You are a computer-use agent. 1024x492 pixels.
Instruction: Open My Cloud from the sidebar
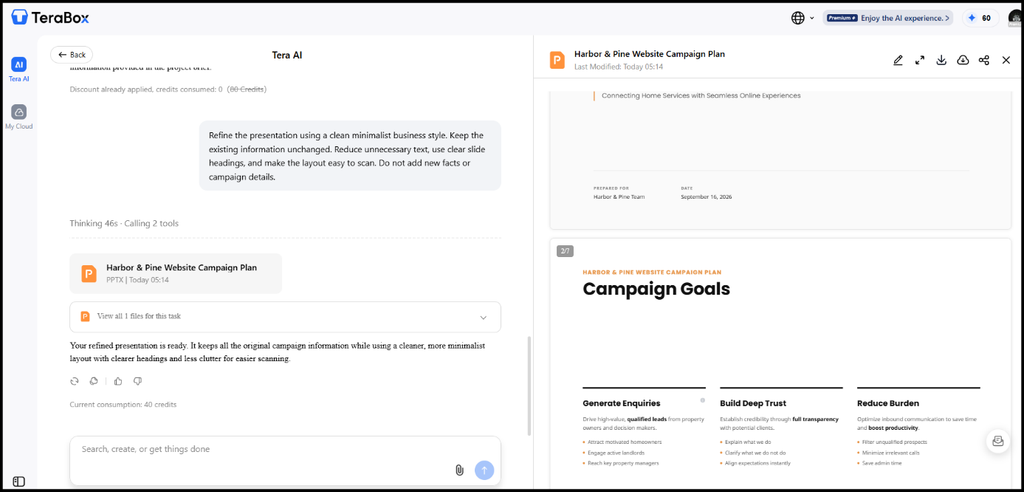(x=19, y=112)
